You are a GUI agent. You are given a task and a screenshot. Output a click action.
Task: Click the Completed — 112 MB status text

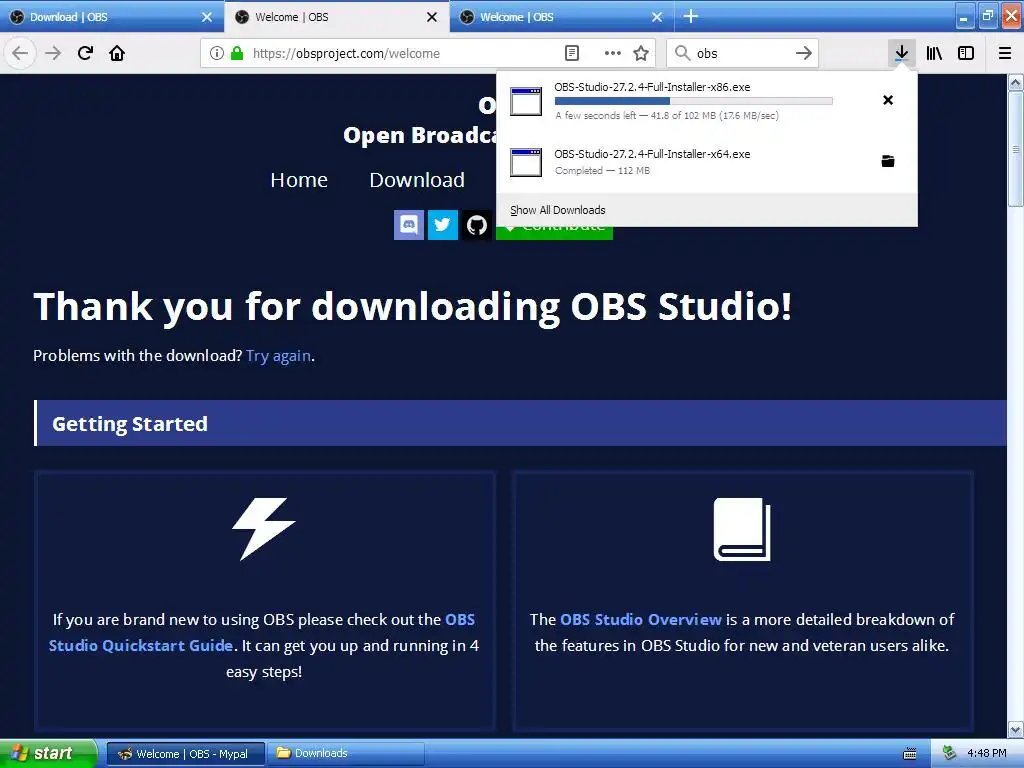(x=602, y=170)
